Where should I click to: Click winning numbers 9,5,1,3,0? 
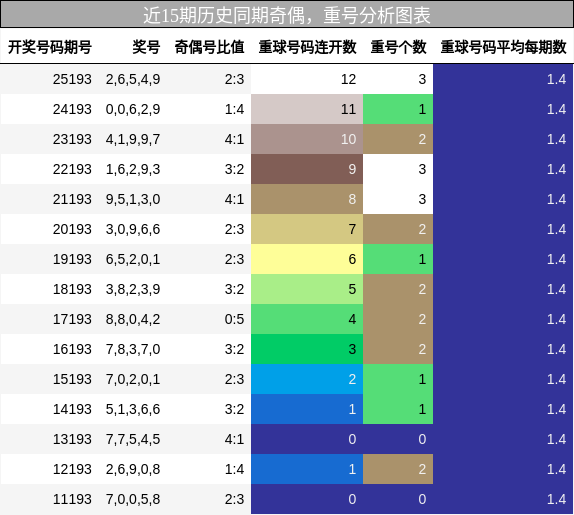pyautogui.click(x=133, y=199)
